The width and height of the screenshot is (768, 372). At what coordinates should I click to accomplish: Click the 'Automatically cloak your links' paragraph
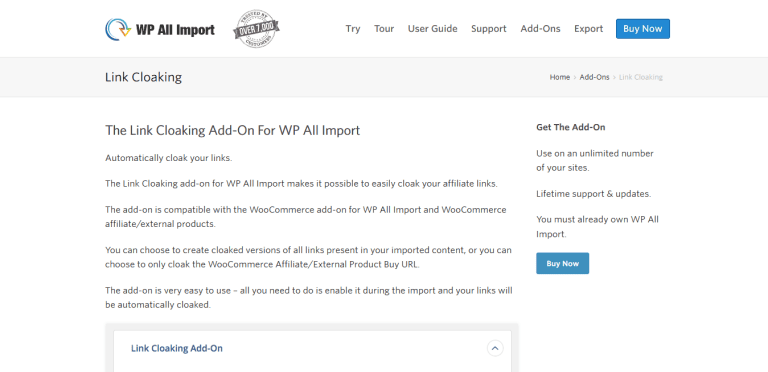(x=168, y=158)
